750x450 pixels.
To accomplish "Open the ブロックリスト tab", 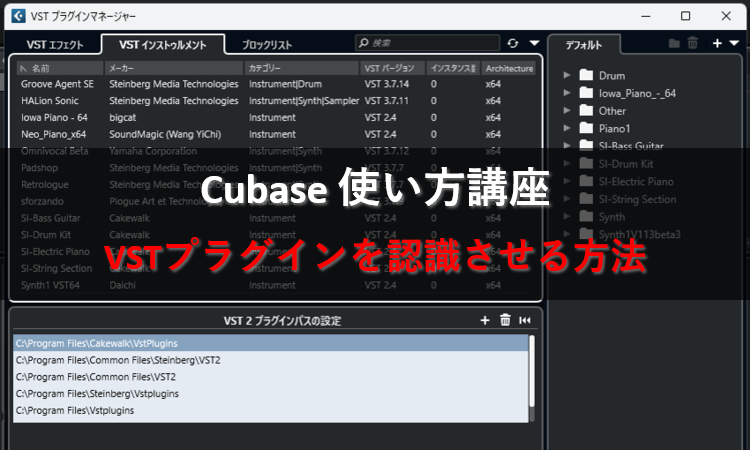I will click(267, 45).
